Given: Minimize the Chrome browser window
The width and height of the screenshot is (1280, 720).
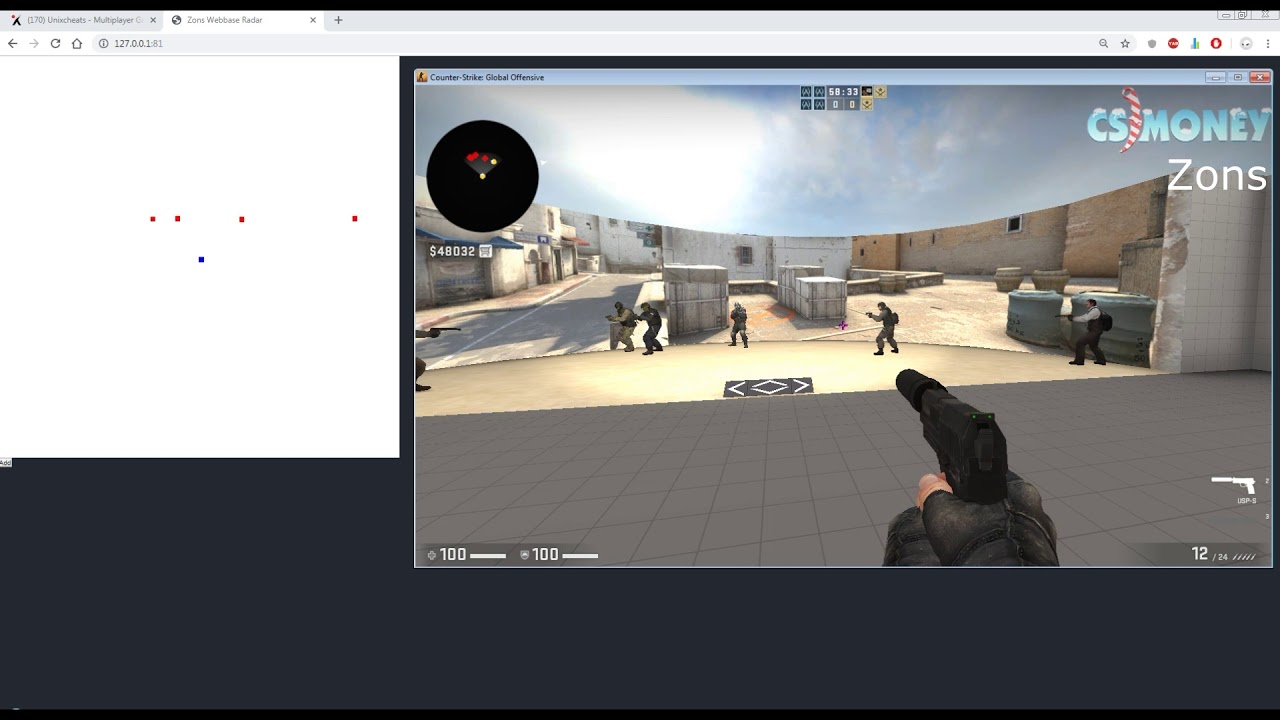Looking at the screenshot, I should click(1226, 15).
